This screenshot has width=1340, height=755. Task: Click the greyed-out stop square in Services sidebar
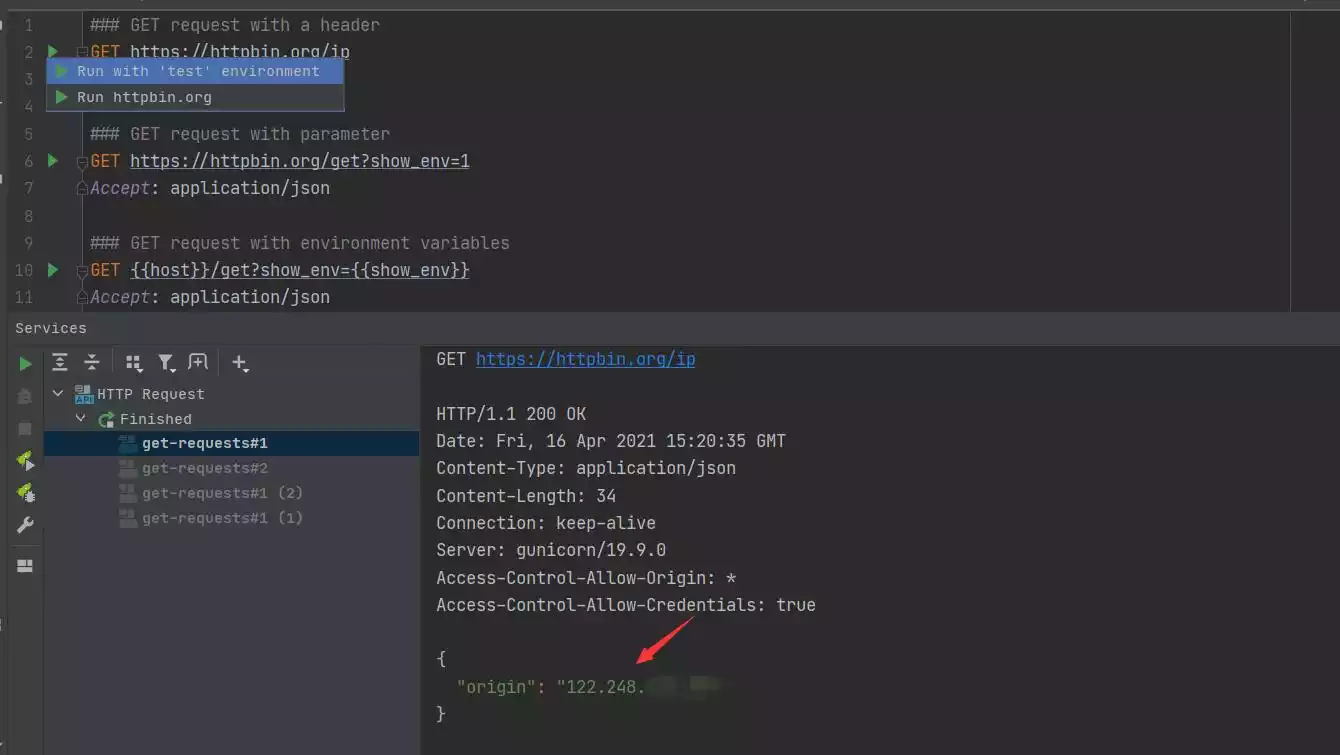(x=25, y=429)
